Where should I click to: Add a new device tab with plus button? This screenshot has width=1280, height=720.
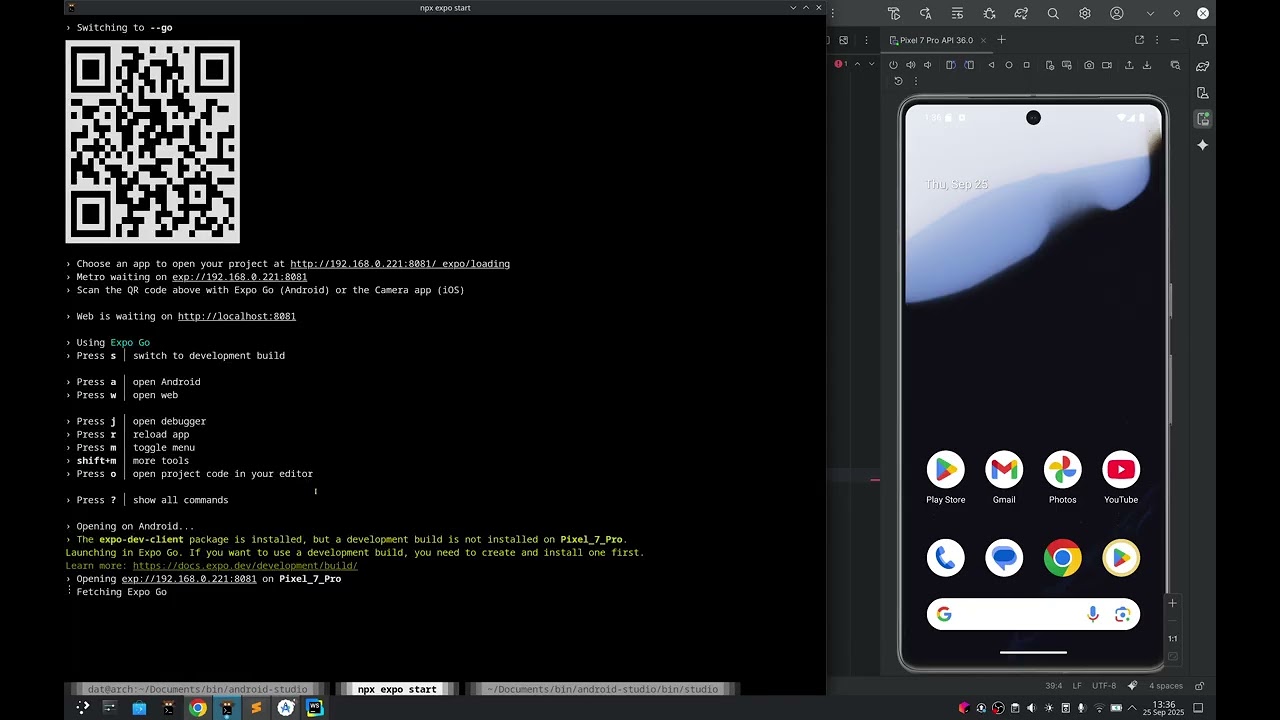pos(1001,40)
